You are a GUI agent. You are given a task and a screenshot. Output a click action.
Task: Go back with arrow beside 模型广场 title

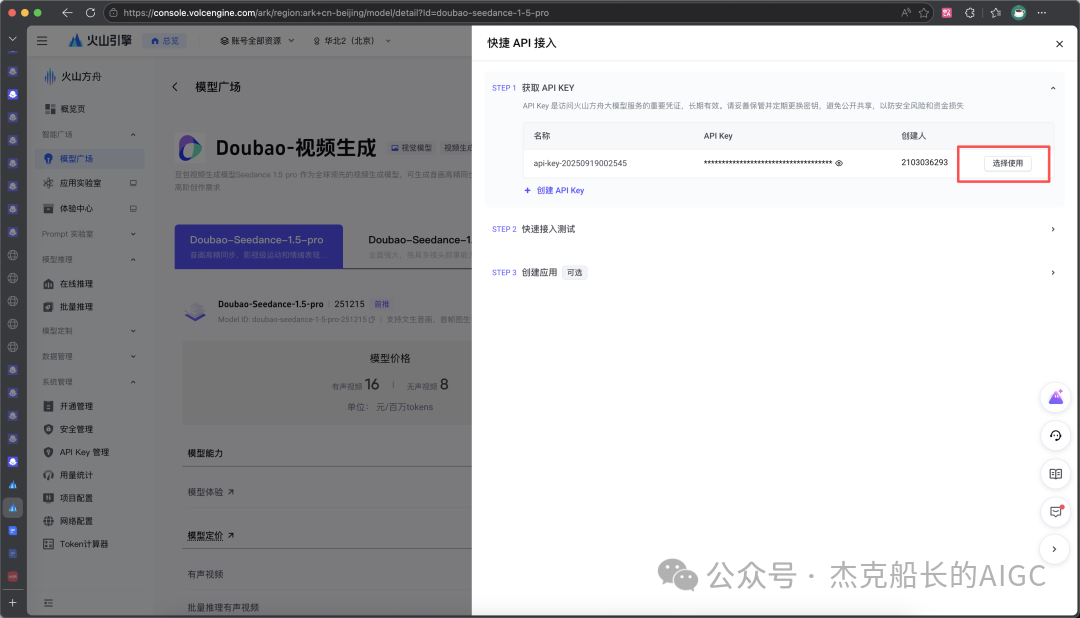(175, 87)
